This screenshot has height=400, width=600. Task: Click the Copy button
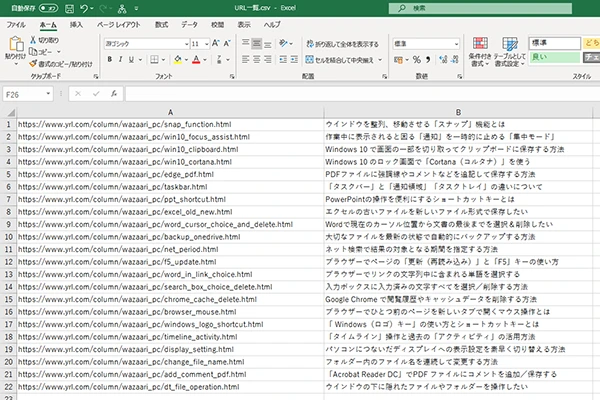pyautogui.click(x=42, y=52)
